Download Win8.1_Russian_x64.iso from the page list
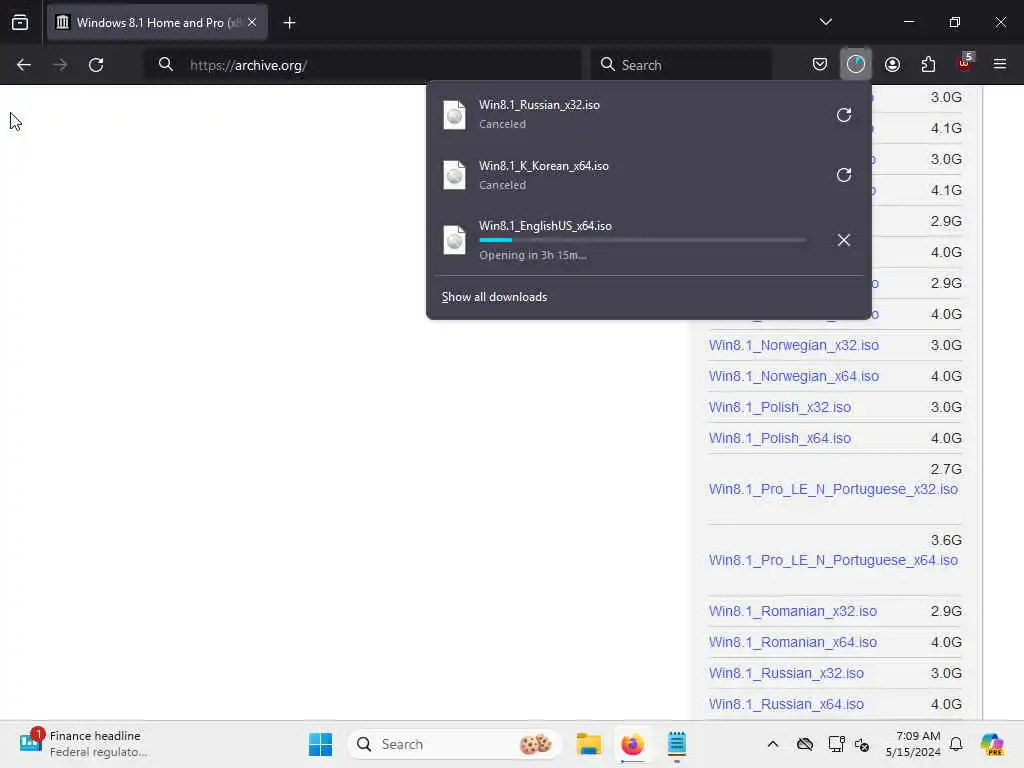 pyautogui.click(x=786, y=704)
